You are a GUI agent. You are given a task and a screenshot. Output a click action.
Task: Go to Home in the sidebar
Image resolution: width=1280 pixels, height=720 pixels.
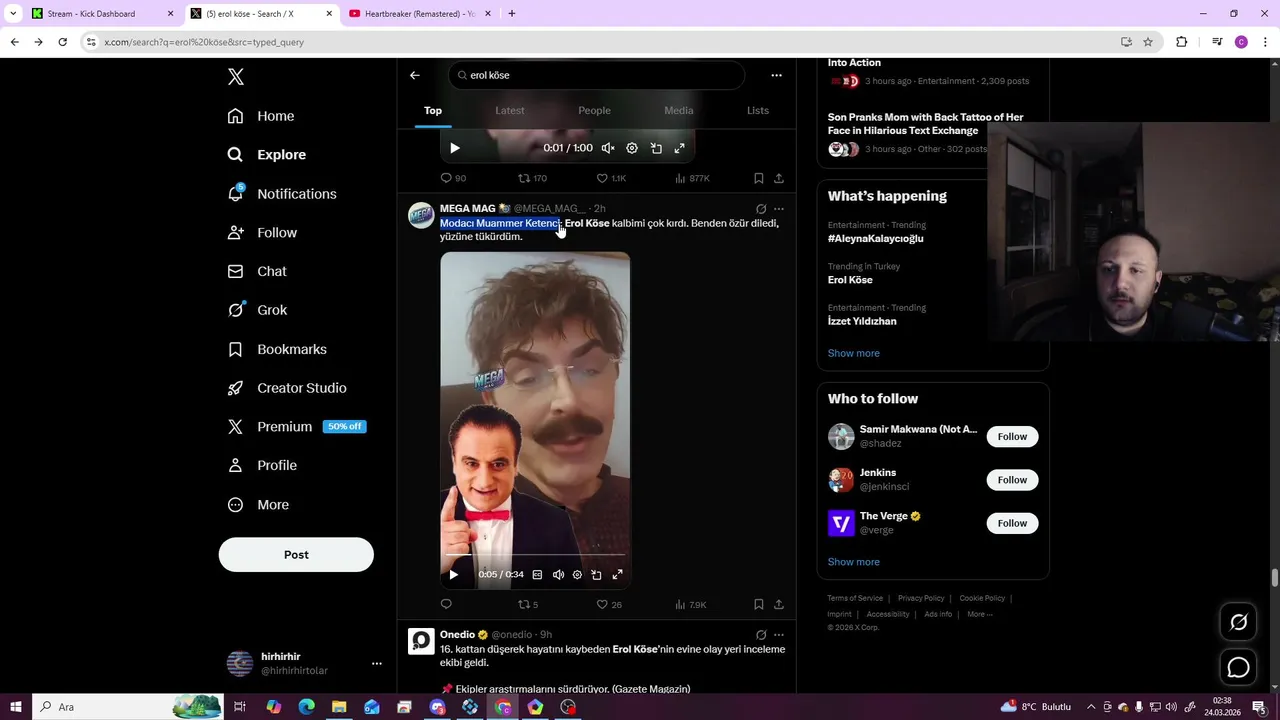pyautogui.click(x=260, y=116)
